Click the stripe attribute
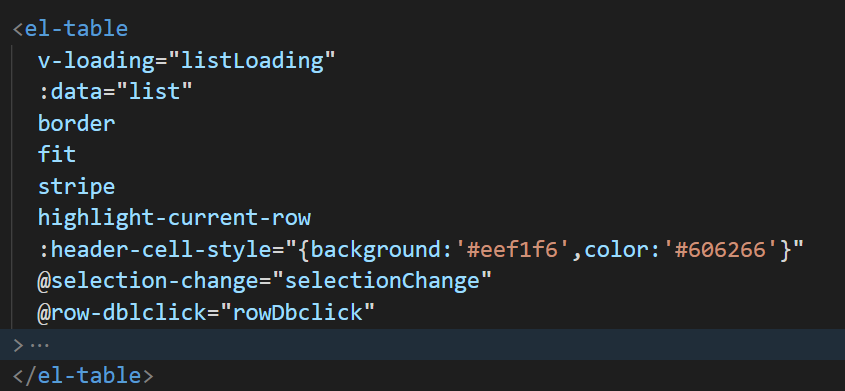The image size is (845, 391). 77,186
